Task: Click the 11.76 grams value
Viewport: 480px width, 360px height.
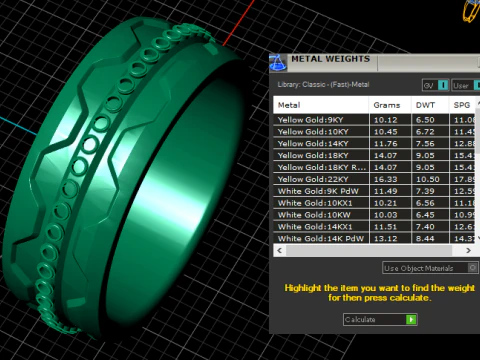Action: [x=386, y=144]
